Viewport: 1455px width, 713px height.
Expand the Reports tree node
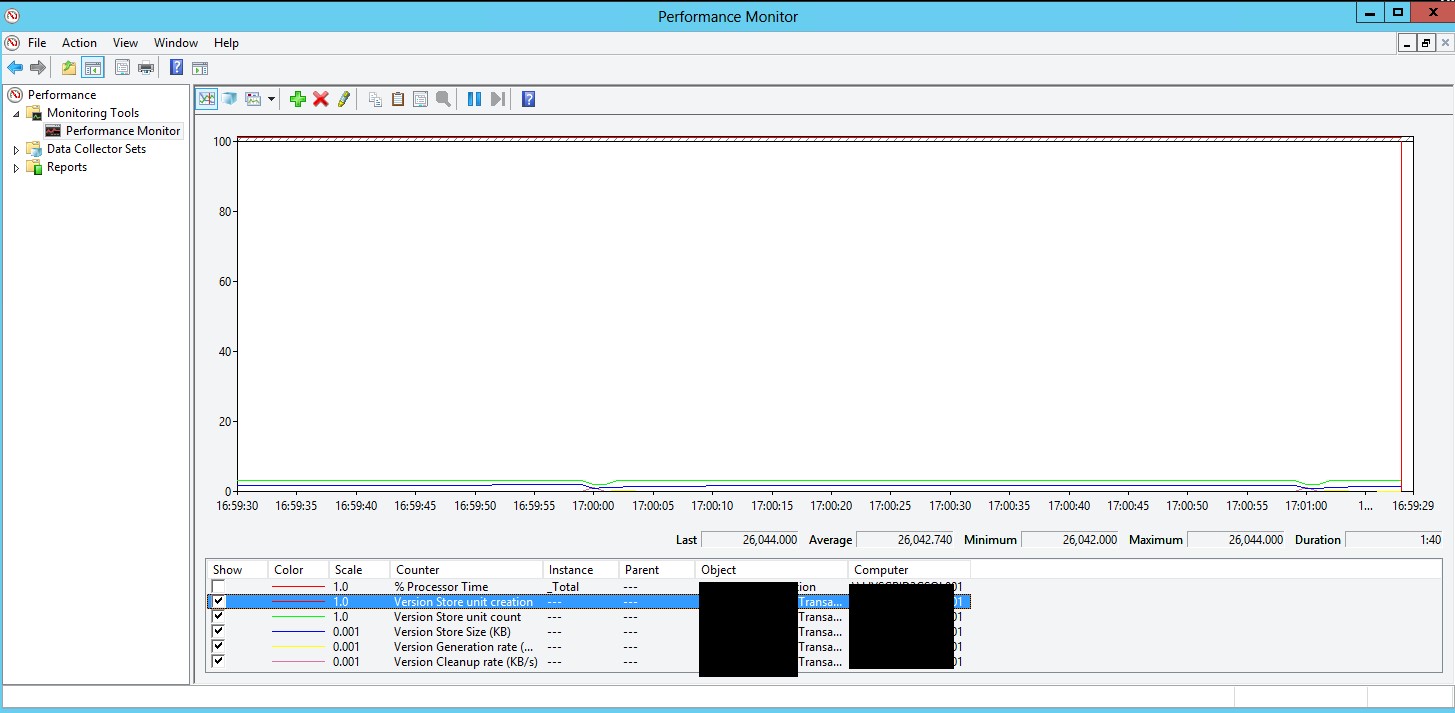(x=15, y=166)
